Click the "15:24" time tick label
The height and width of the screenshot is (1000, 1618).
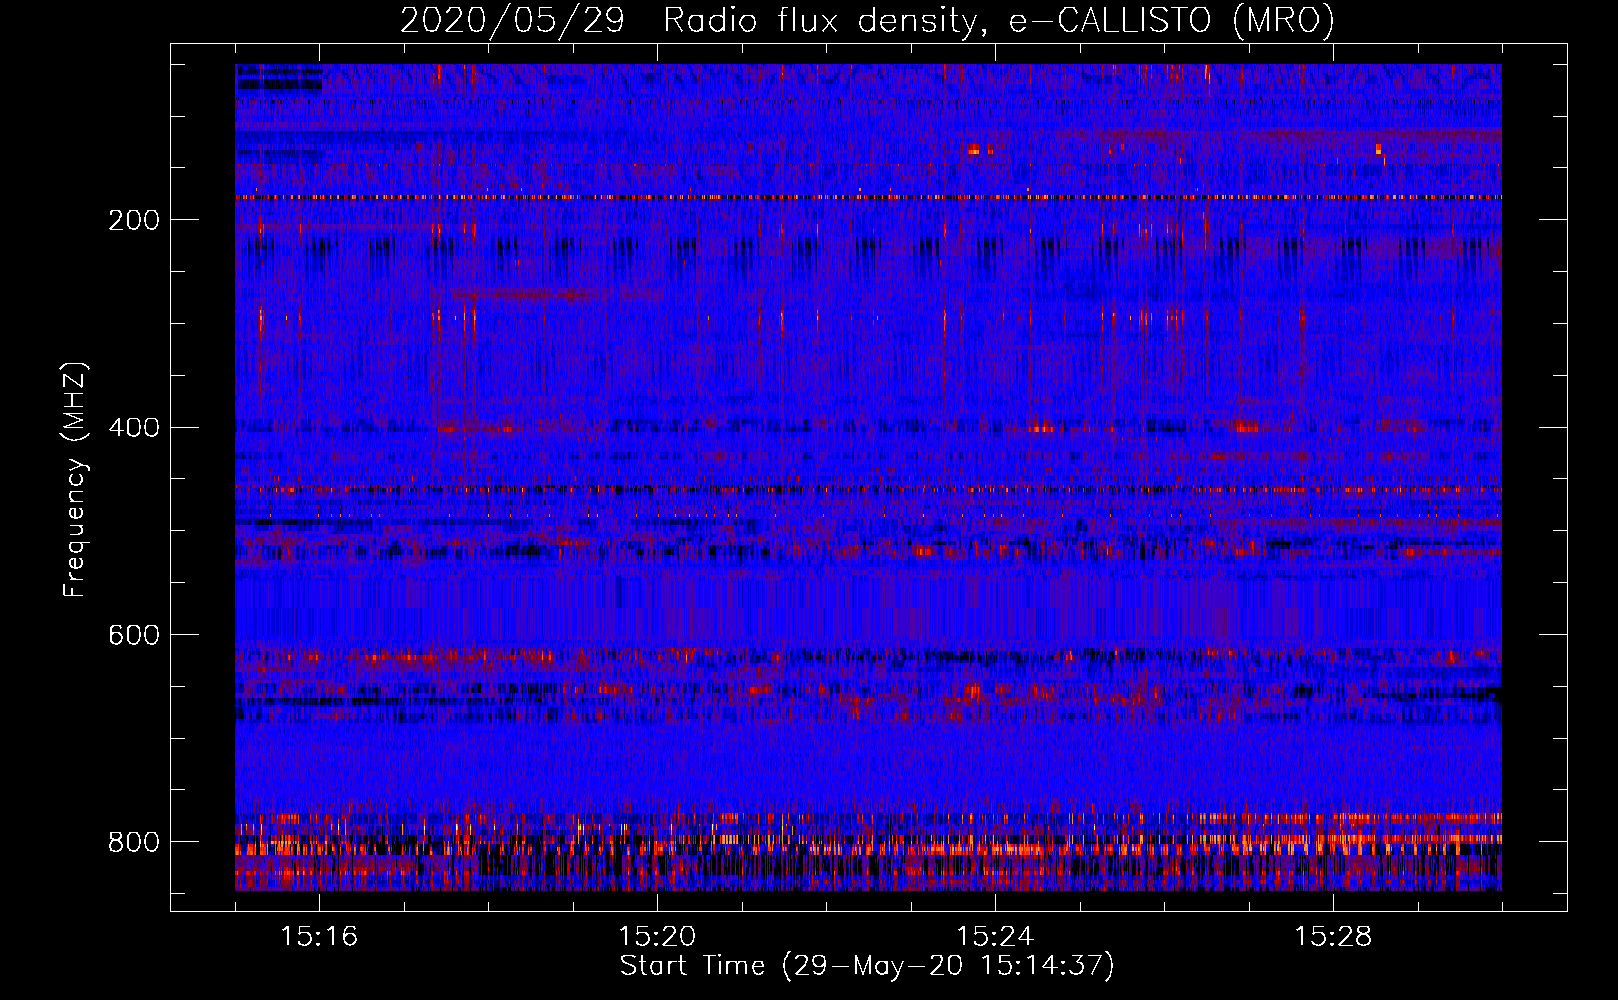[x=995, y=937]
